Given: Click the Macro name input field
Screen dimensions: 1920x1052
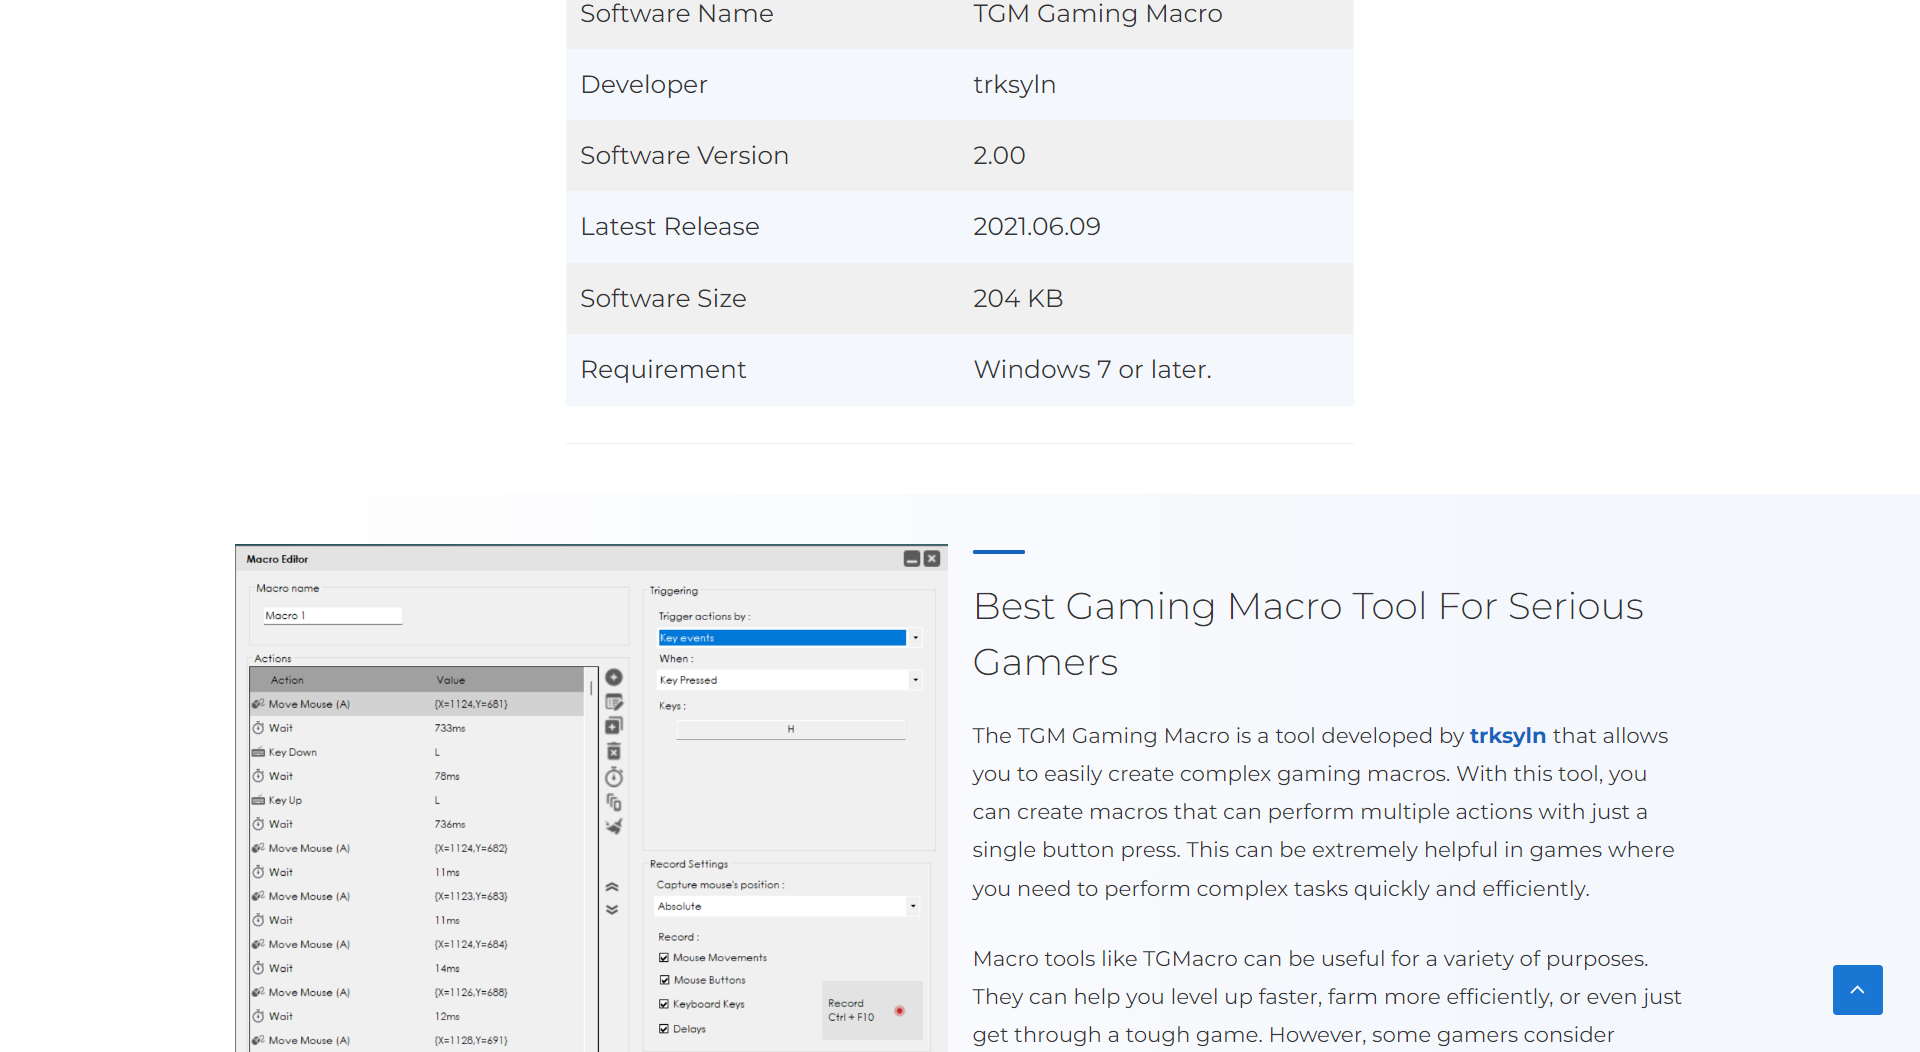Looking at the screenshot, I should 333,616.
